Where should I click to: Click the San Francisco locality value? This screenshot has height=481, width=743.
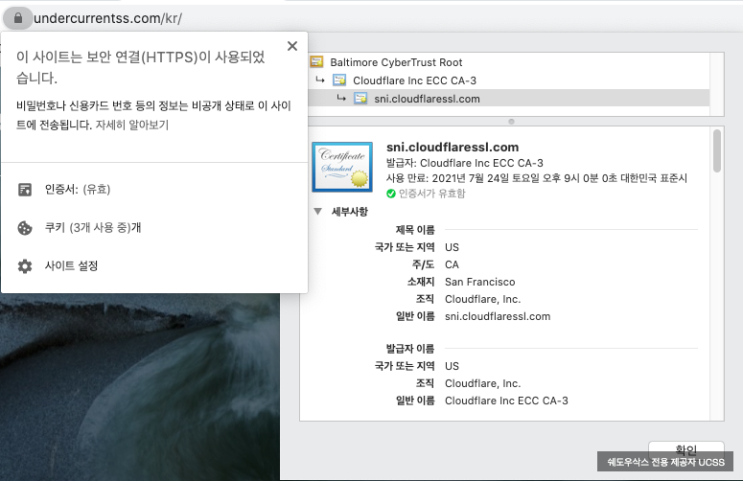point(480,282)
